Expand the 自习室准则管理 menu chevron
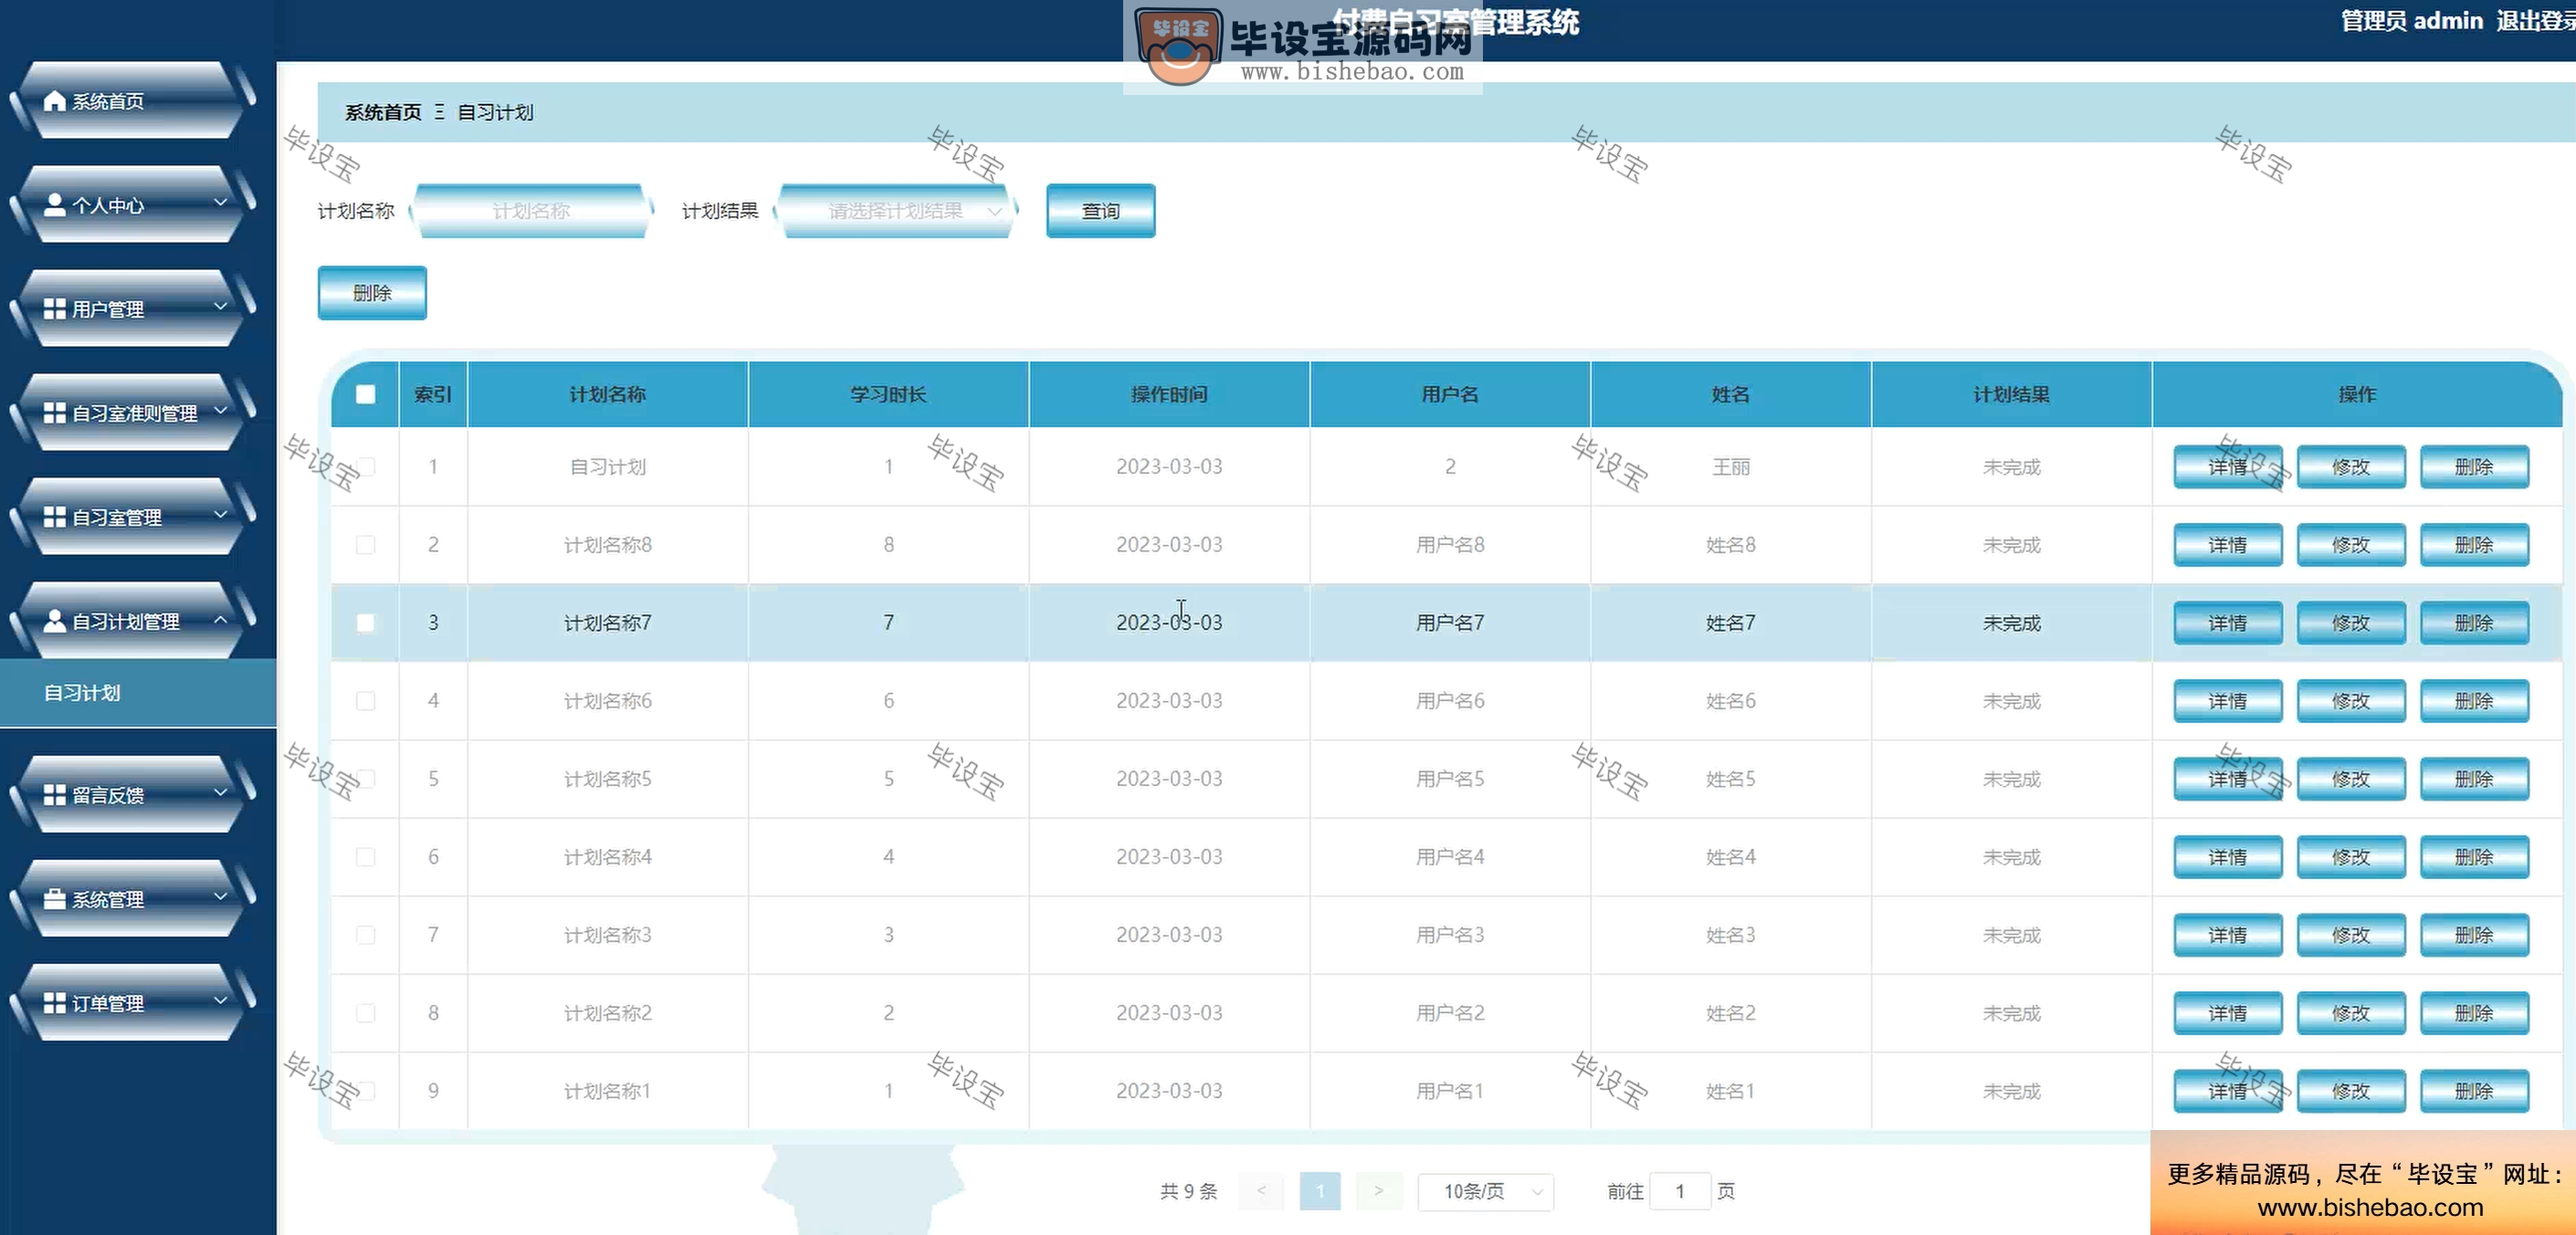This screenshot has width=2576, height=1235. click(221, 410)
